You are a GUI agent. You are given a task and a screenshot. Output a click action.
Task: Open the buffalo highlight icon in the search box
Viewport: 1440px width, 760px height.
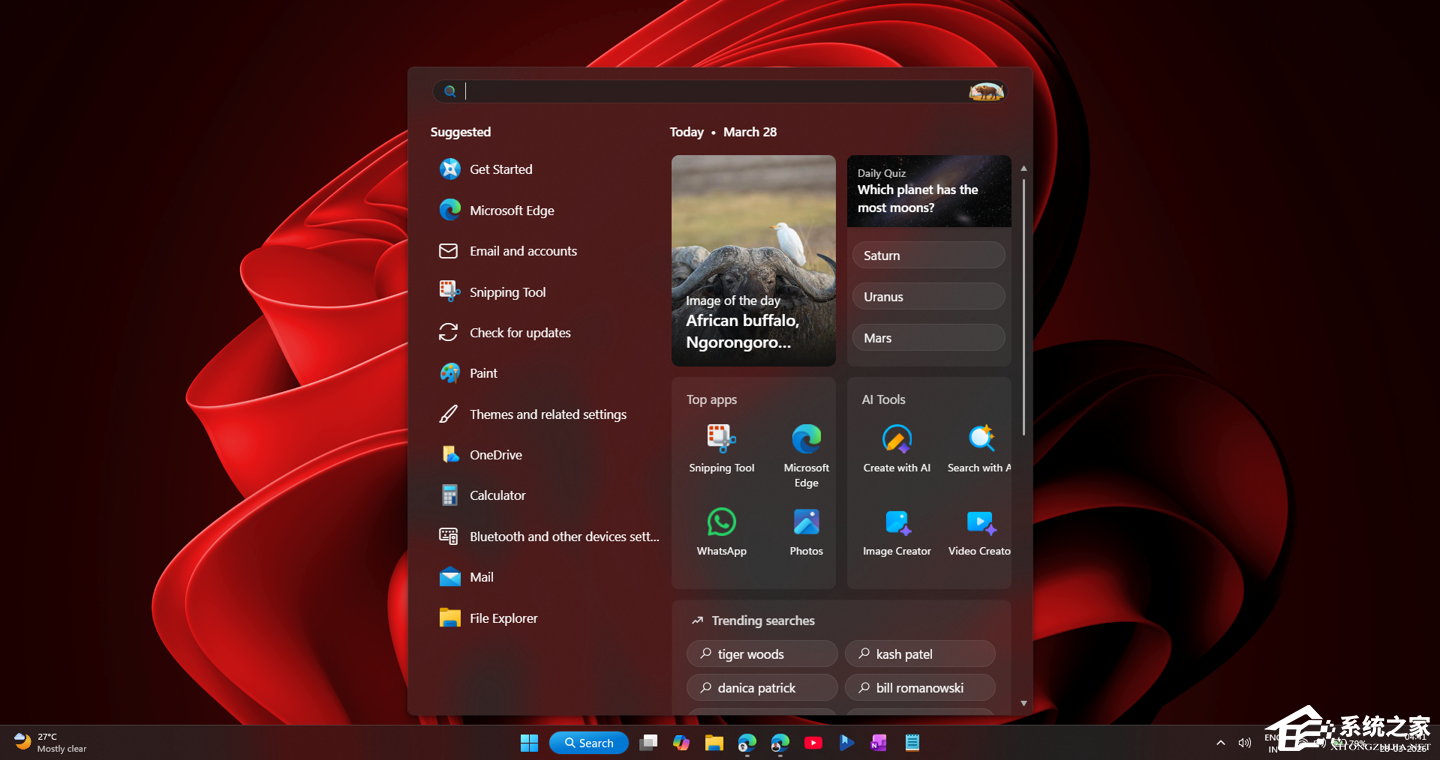[x=986, y=92]
